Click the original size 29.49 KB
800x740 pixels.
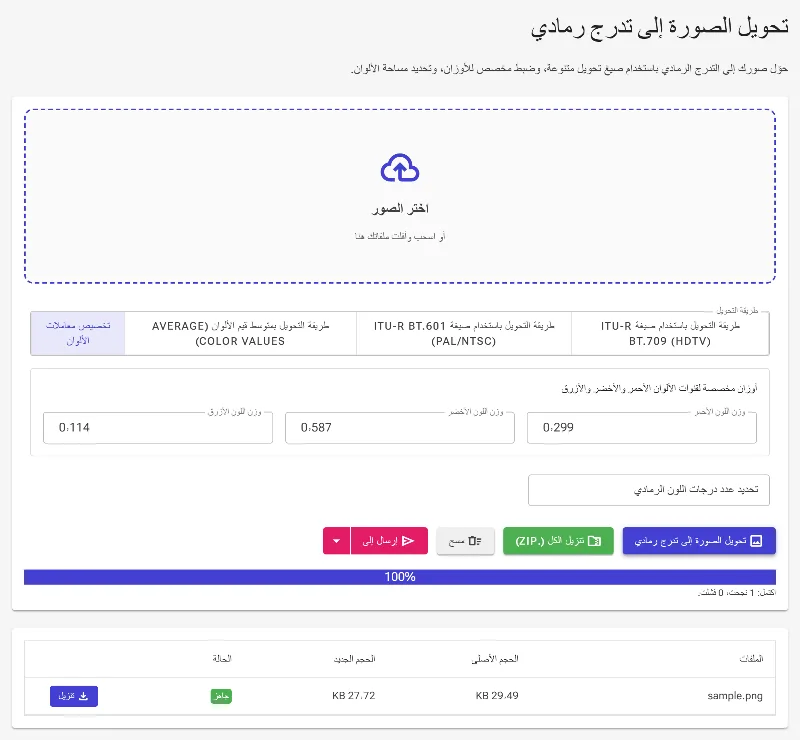point(497,696)
